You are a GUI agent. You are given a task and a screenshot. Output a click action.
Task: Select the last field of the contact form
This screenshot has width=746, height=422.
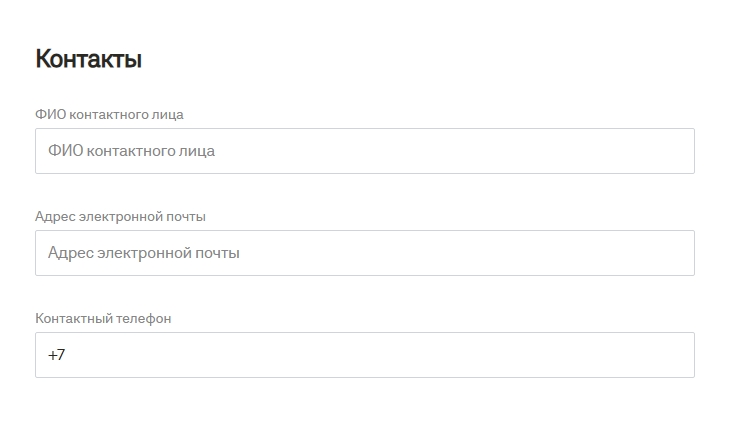coord(364,355)
